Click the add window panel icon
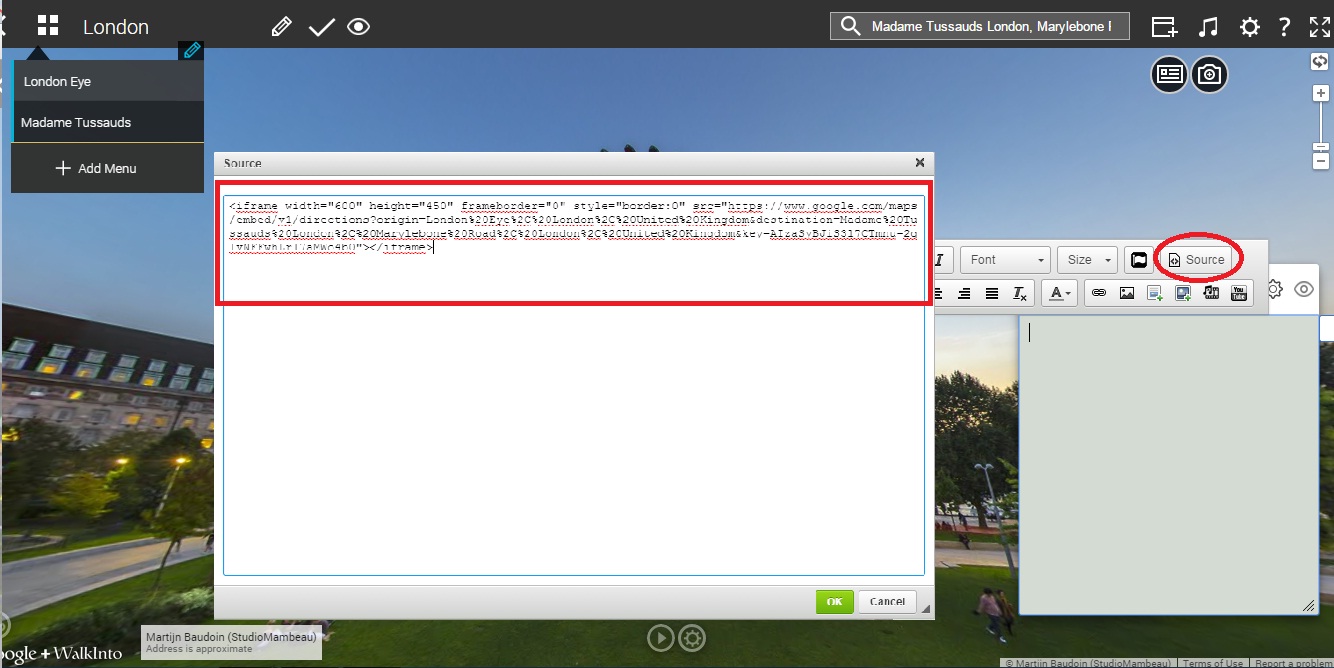Image resolution: width=1334 pixels, height=668 pixels. [1164, 27]
